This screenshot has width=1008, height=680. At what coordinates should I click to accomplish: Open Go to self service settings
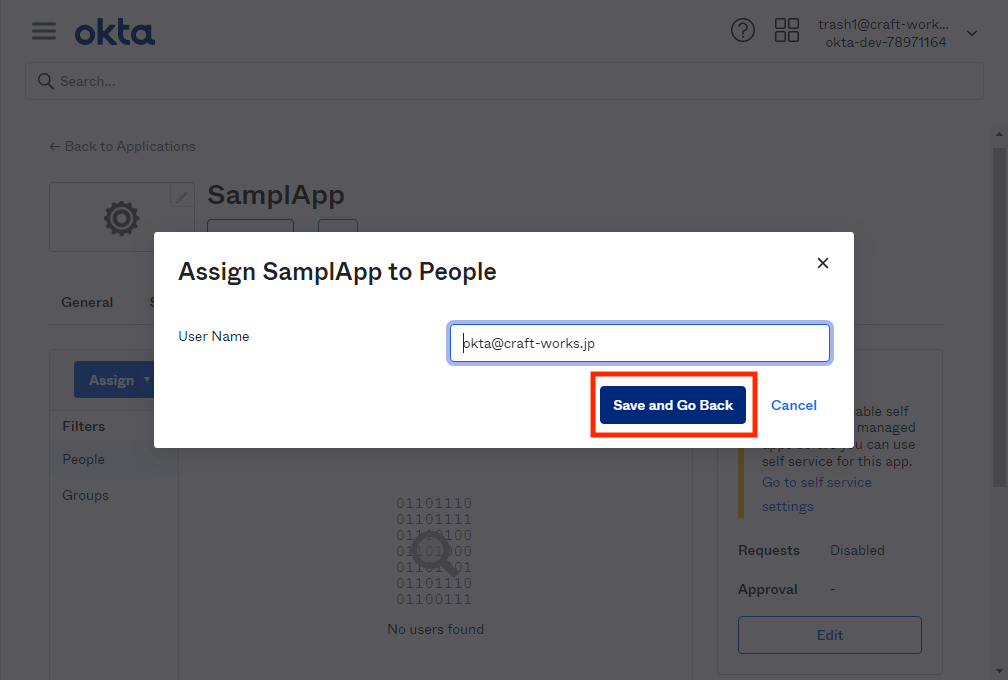point(816,494)
